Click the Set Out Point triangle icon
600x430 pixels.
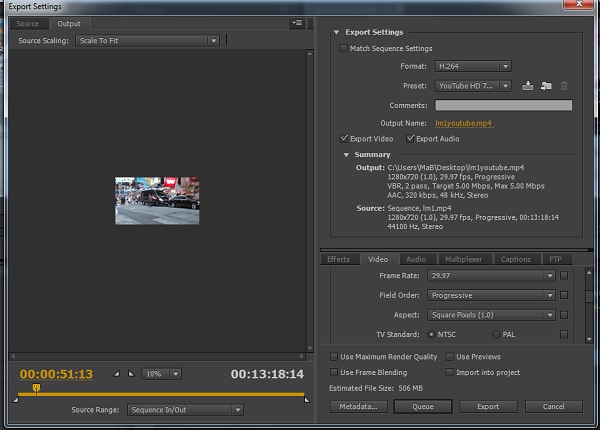tap(130, 374)
